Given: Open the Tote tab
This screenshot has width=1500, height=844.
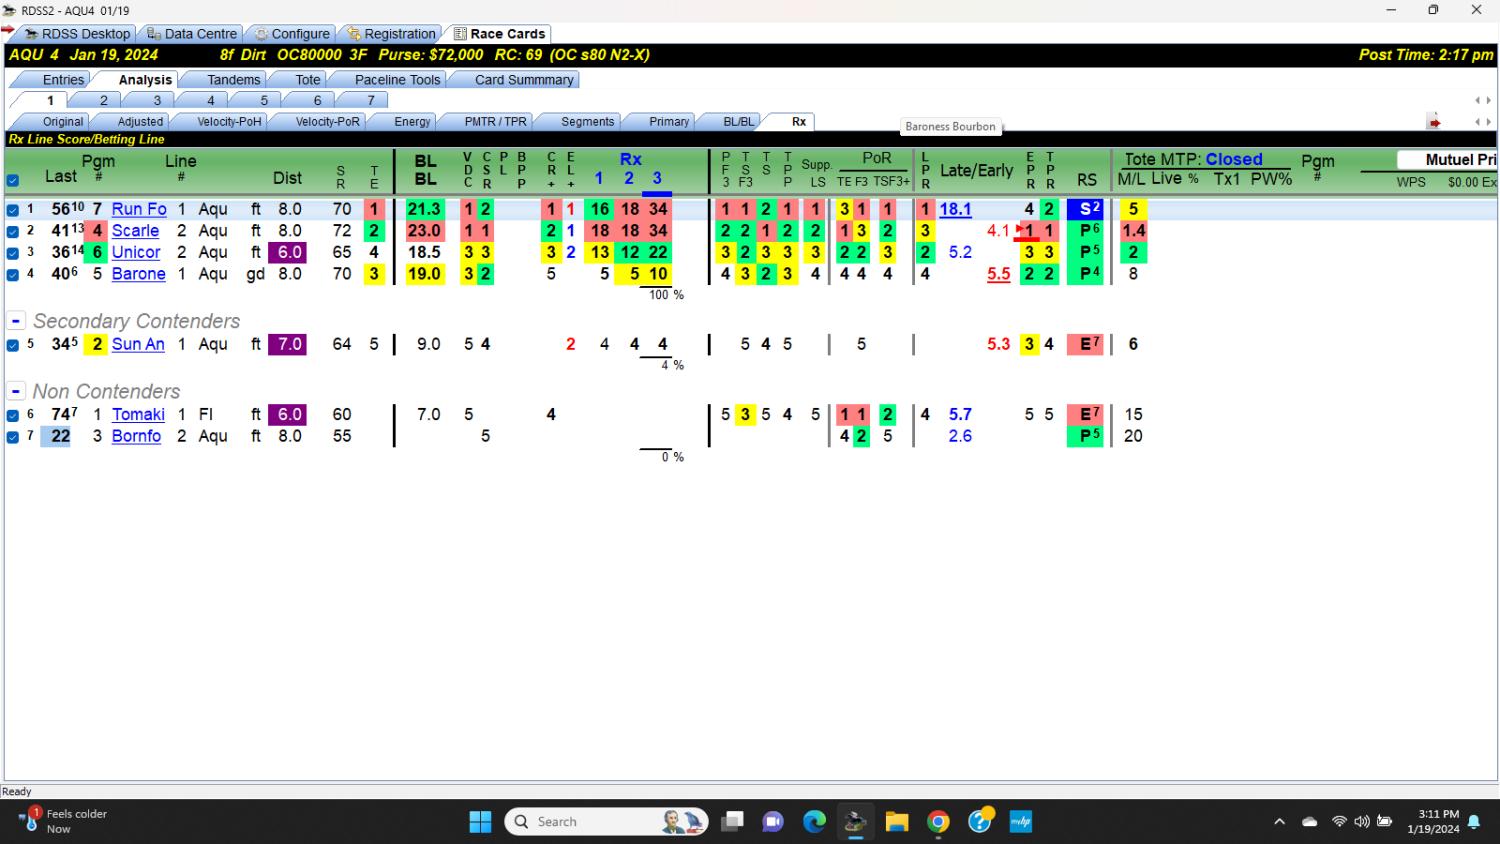Looking at the screenshot, I should click(308, 80).
